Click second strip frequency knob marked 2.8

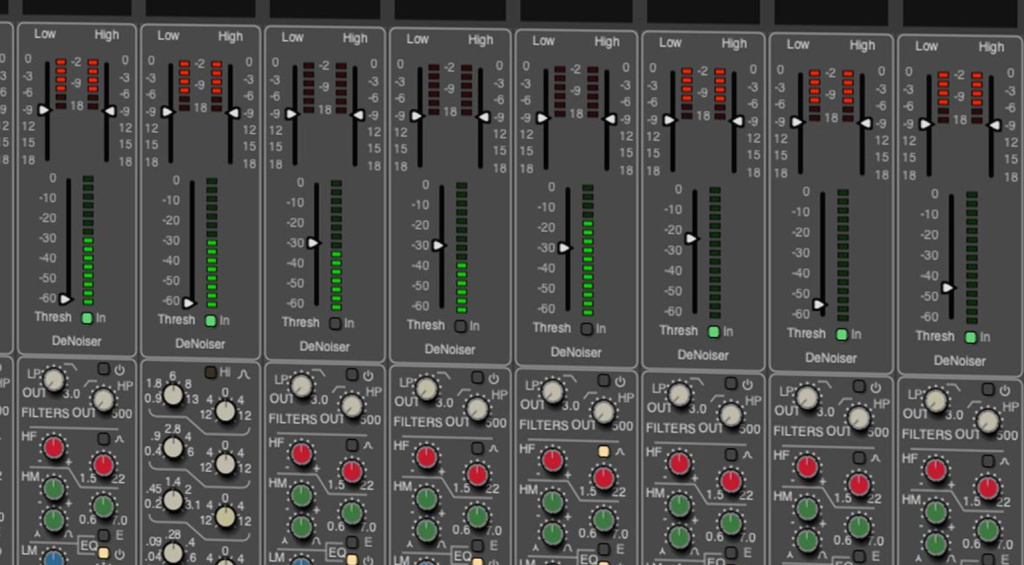(x=173, y=447)
